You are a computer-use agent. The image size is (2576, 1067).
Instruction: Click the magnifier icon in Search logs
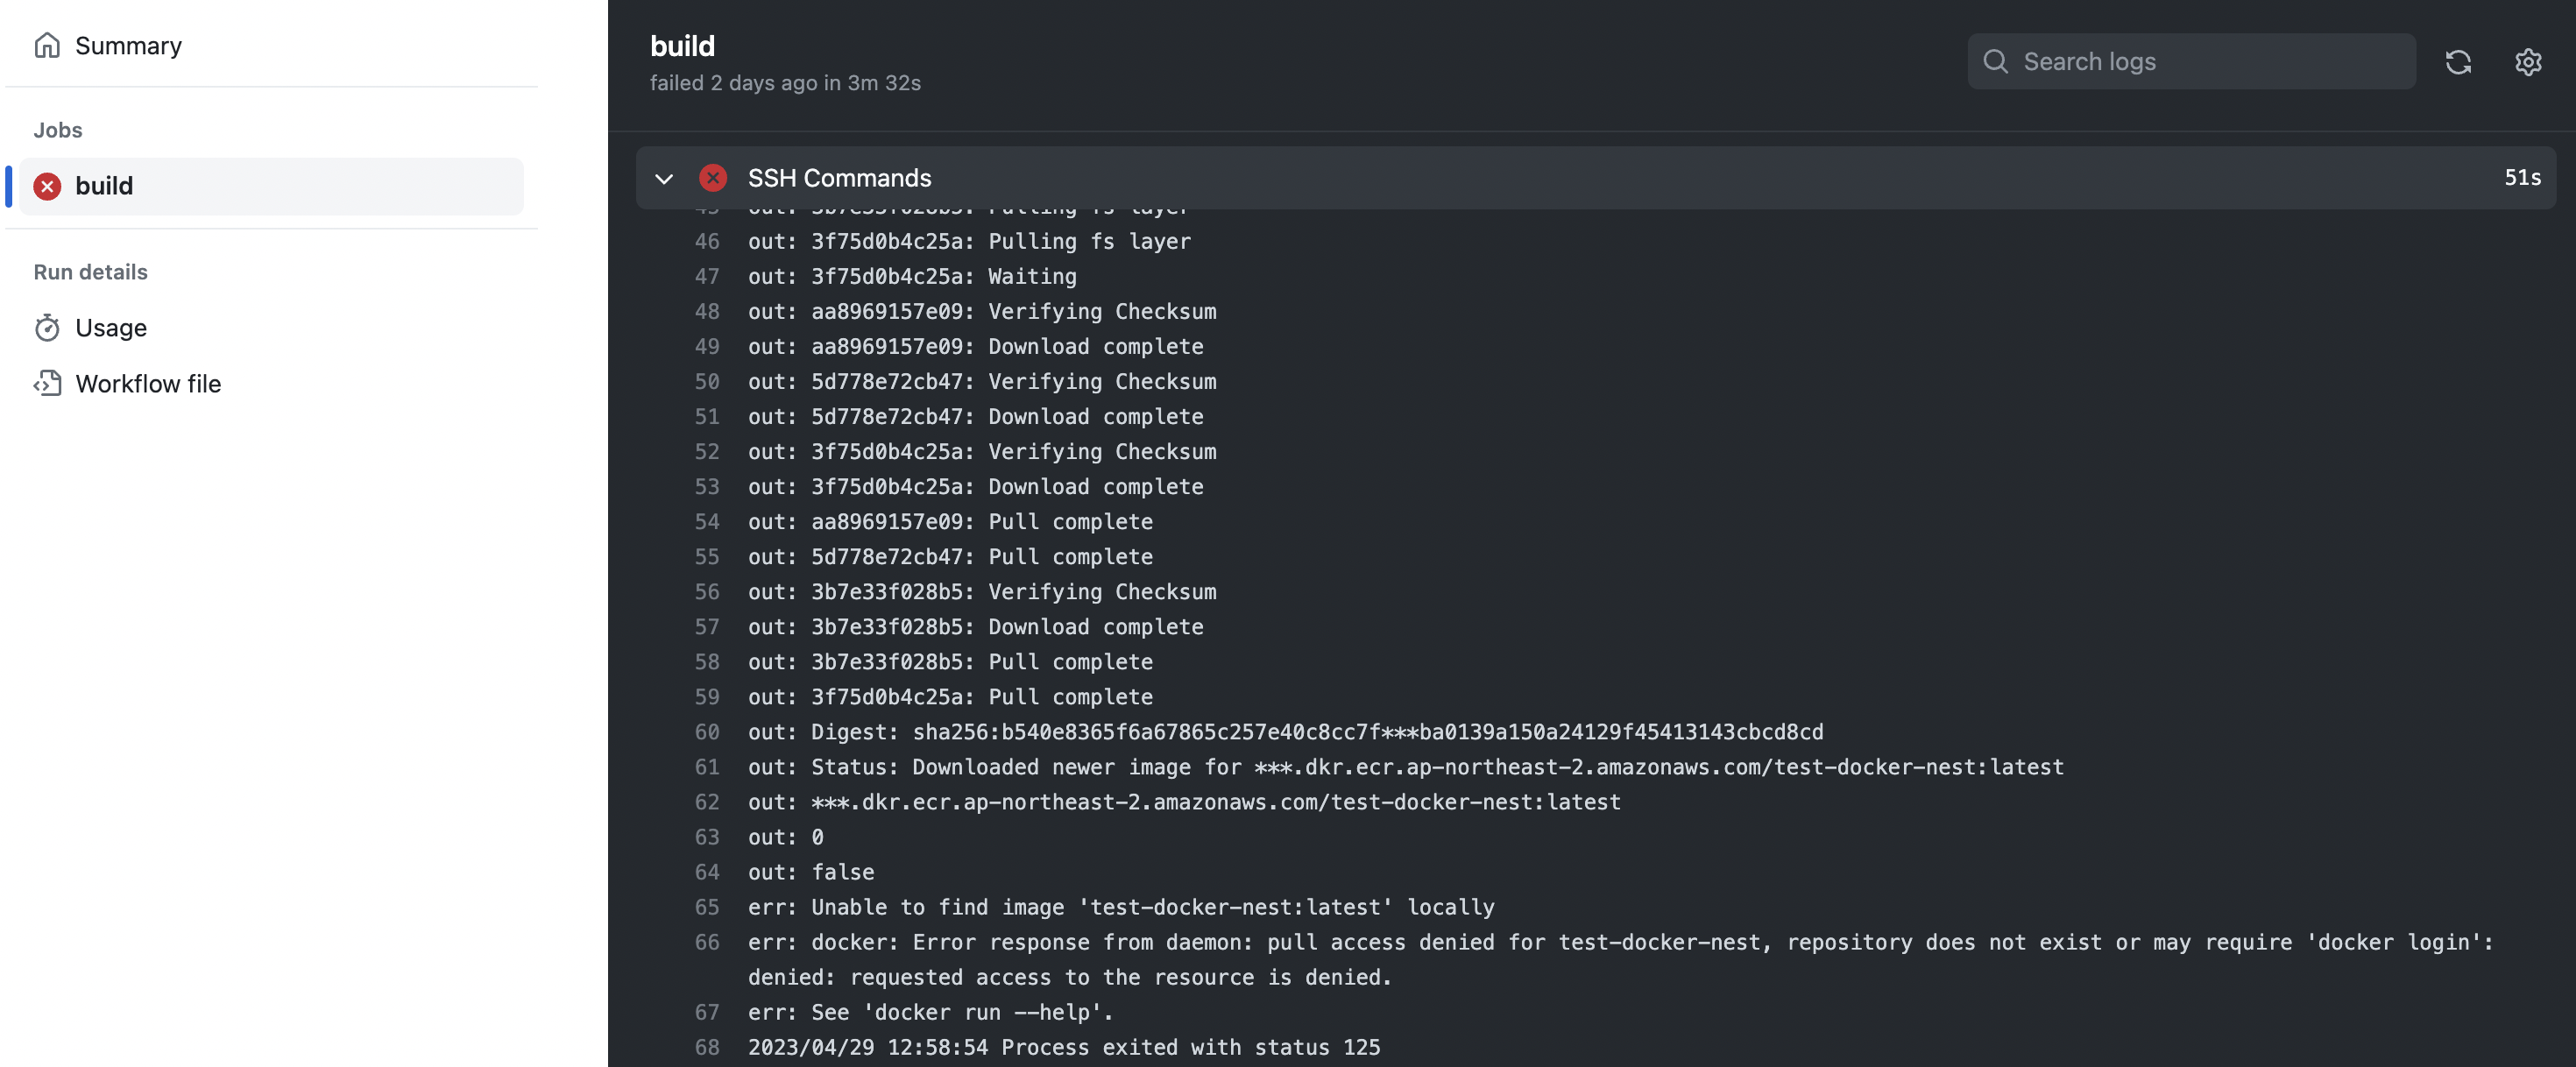click(1995, 62)
